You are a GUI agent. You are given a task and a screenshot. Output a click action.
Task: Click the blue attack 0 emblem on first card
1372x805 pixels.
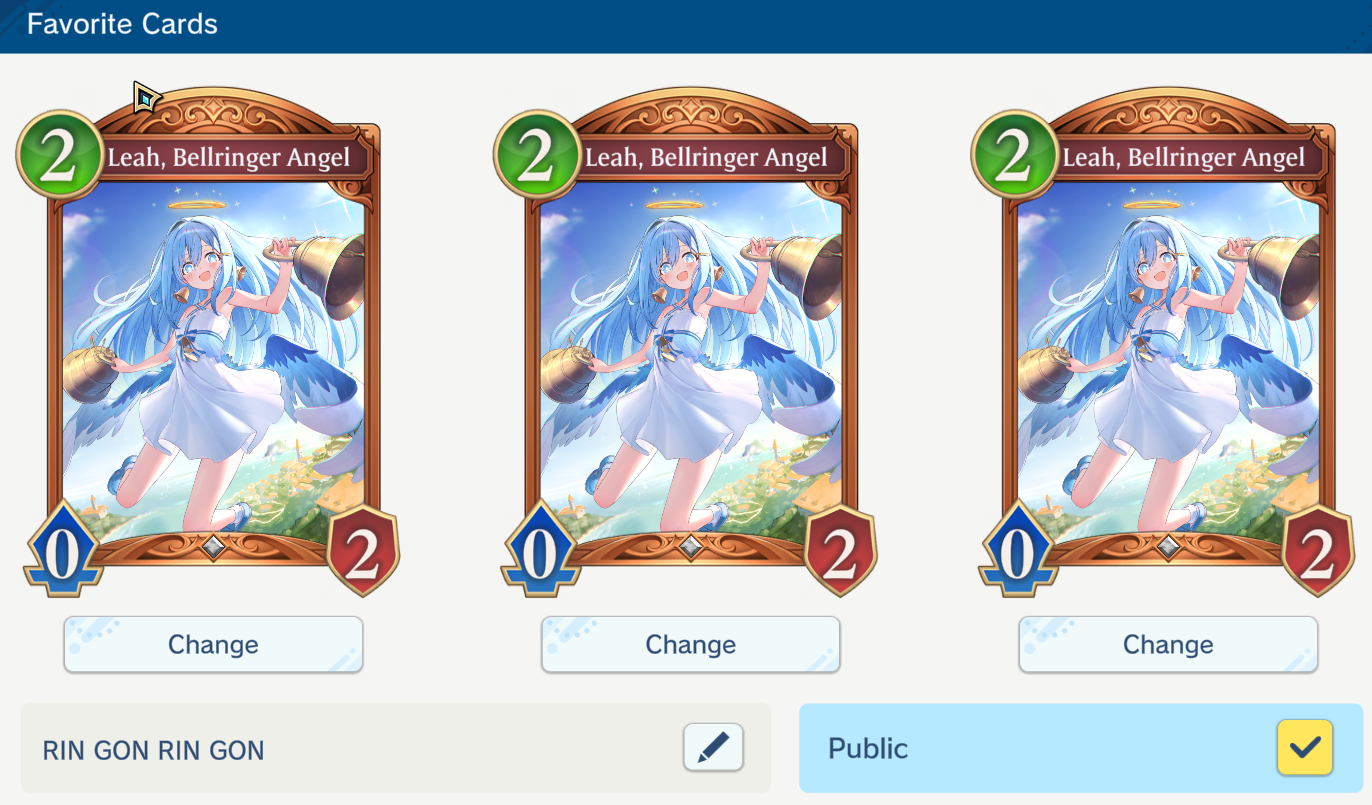[63, 551]
